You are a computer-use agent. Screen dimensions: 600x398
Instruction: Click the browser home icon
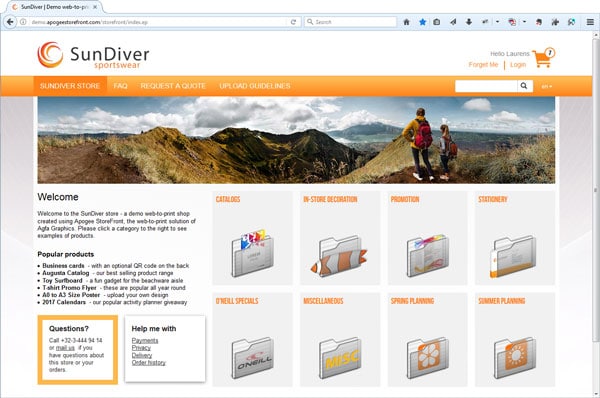point(406,22)
